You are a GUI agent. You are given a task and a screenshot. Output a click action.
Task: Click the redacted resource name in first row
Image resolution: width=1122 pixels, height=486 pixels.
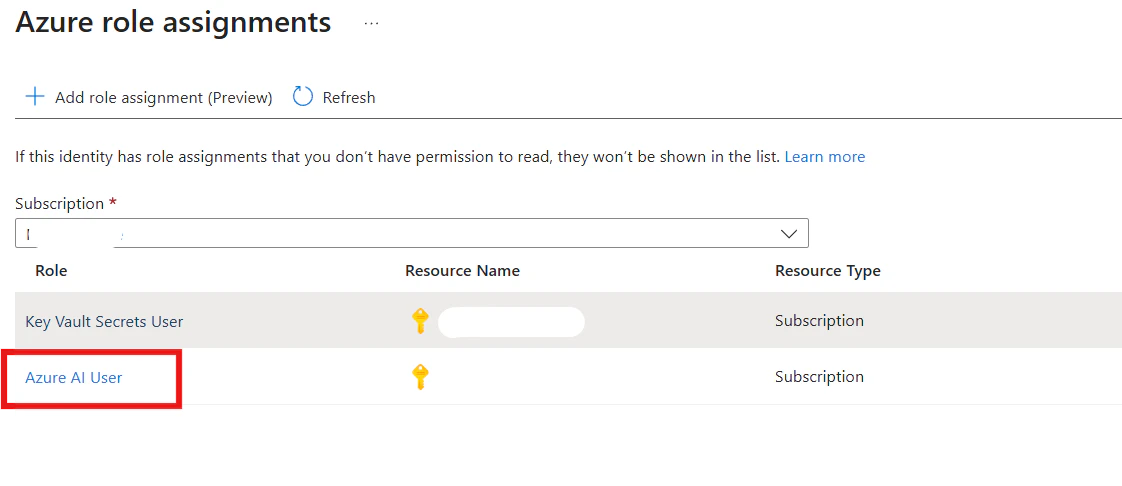pos(511,322)
